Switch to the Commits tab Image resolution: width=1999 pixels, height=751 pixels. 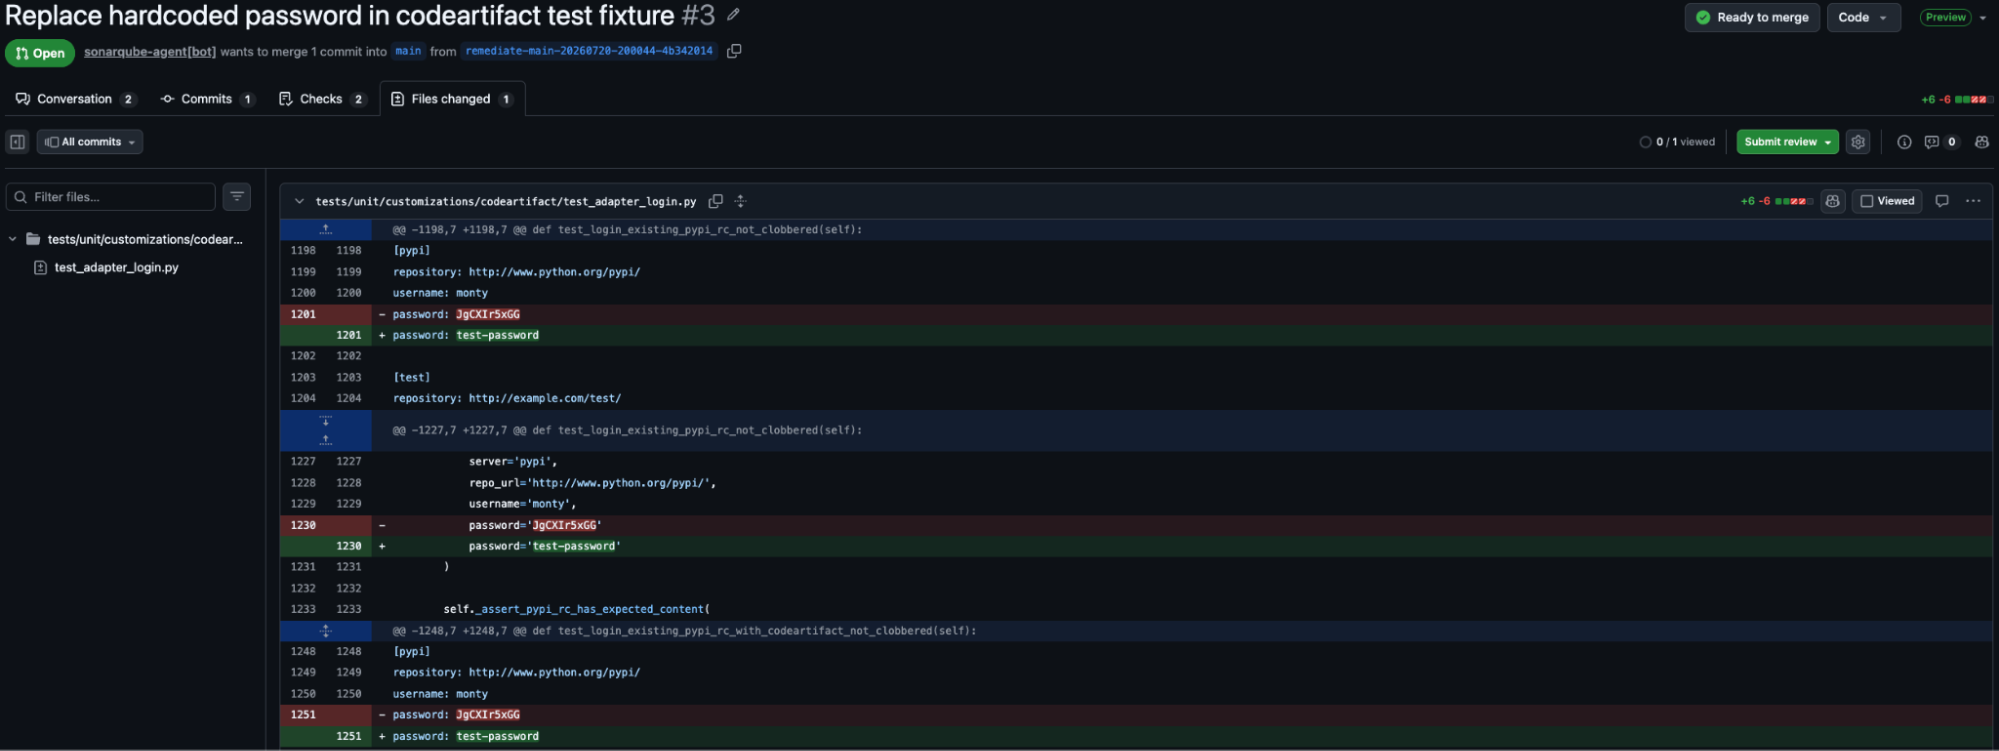coord(207,99)
